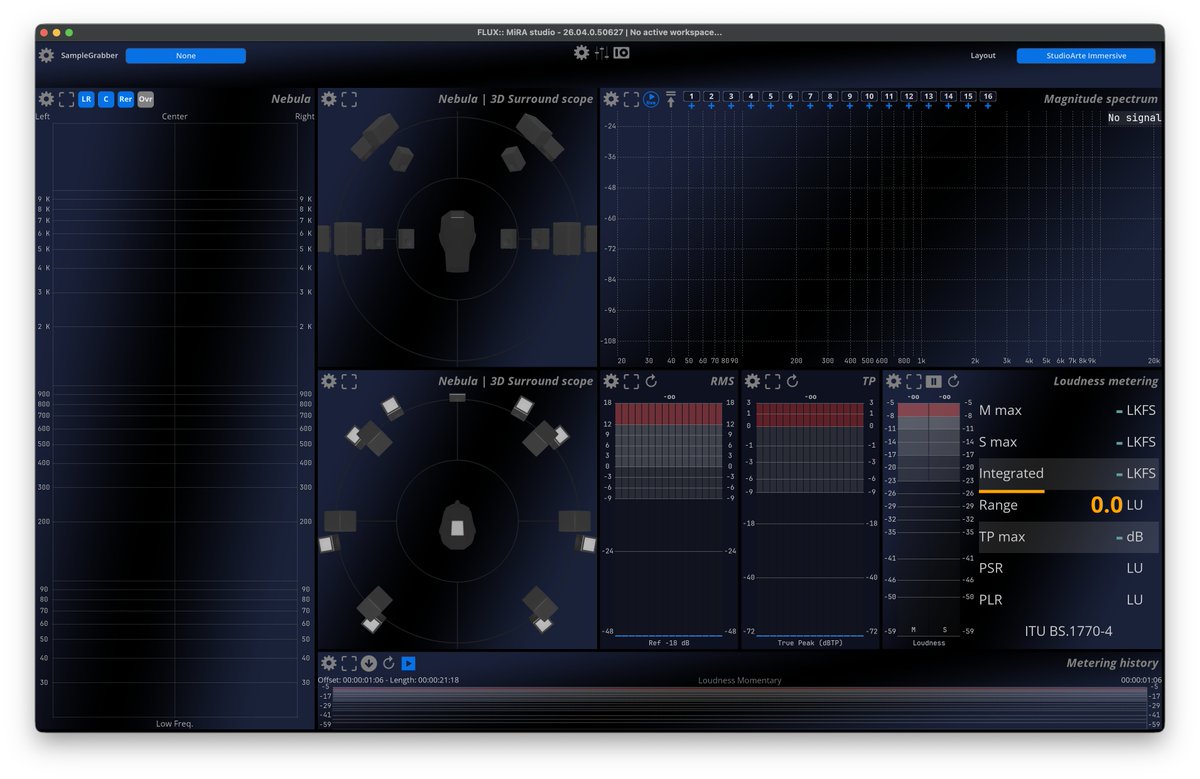Select the TP max row
This screenshot has width=1200, height=779.
1068,537
